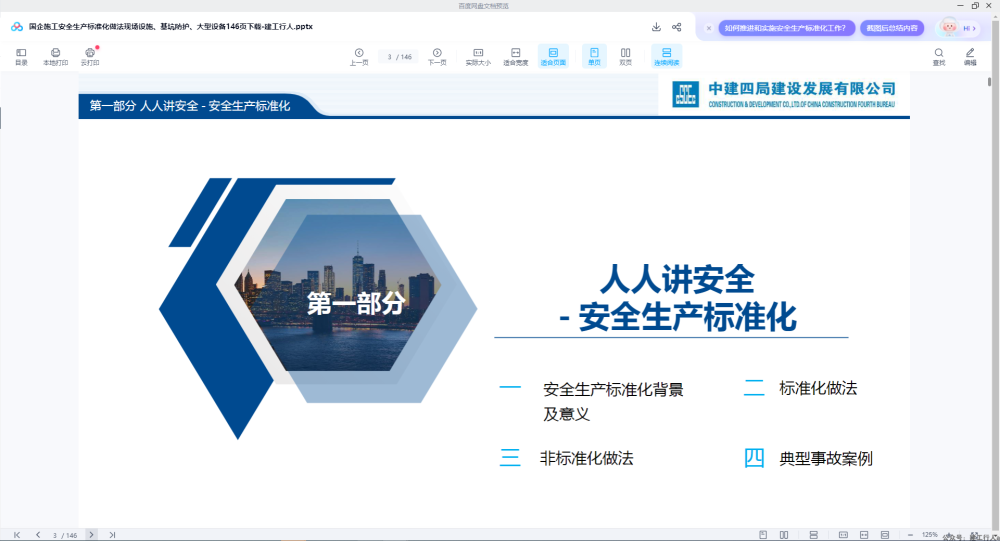Download the document via the download icon
Image resolution: width=1000 pixels, height=541 pixels.
(x=656, y=27)
